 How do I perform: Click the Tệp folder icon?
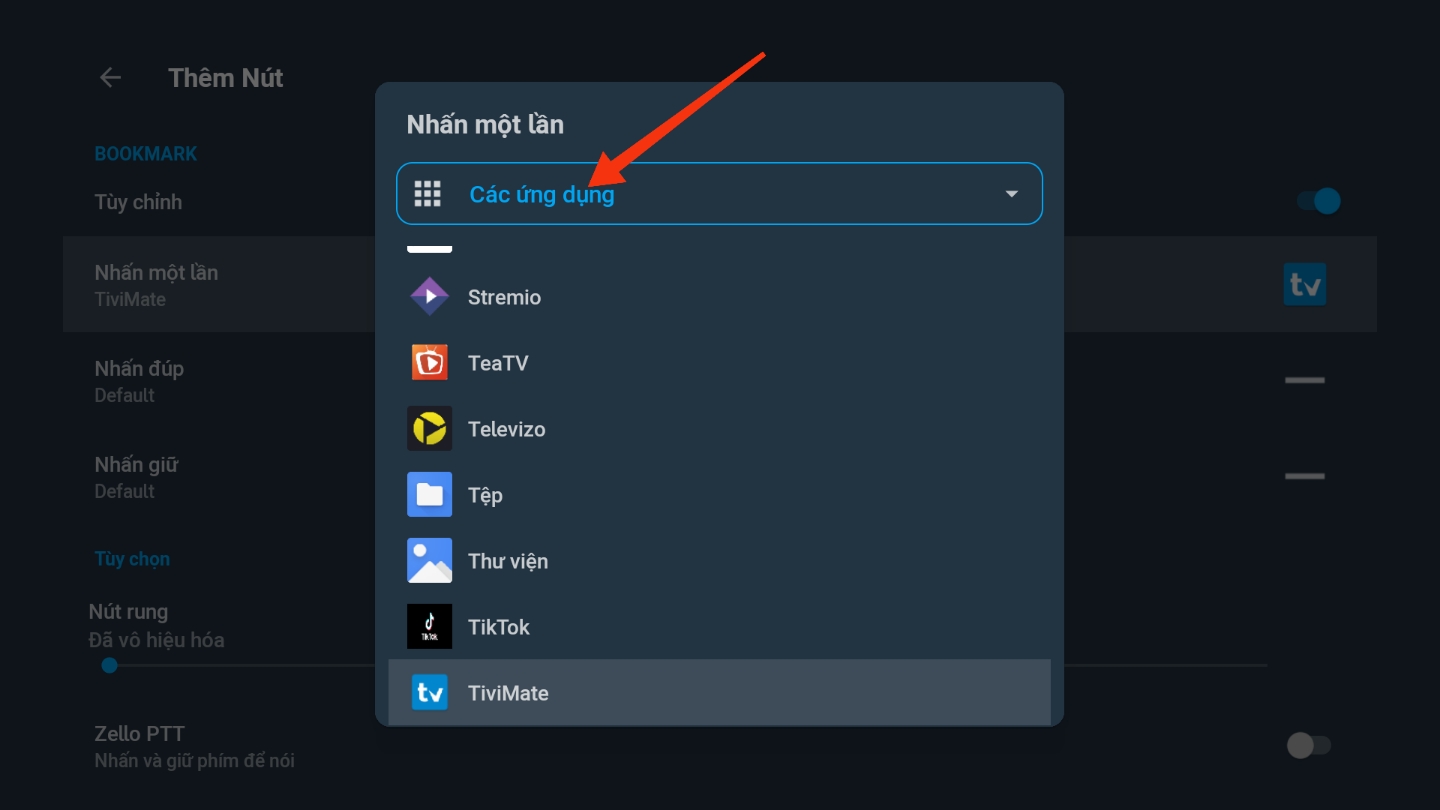coord(429,495)
